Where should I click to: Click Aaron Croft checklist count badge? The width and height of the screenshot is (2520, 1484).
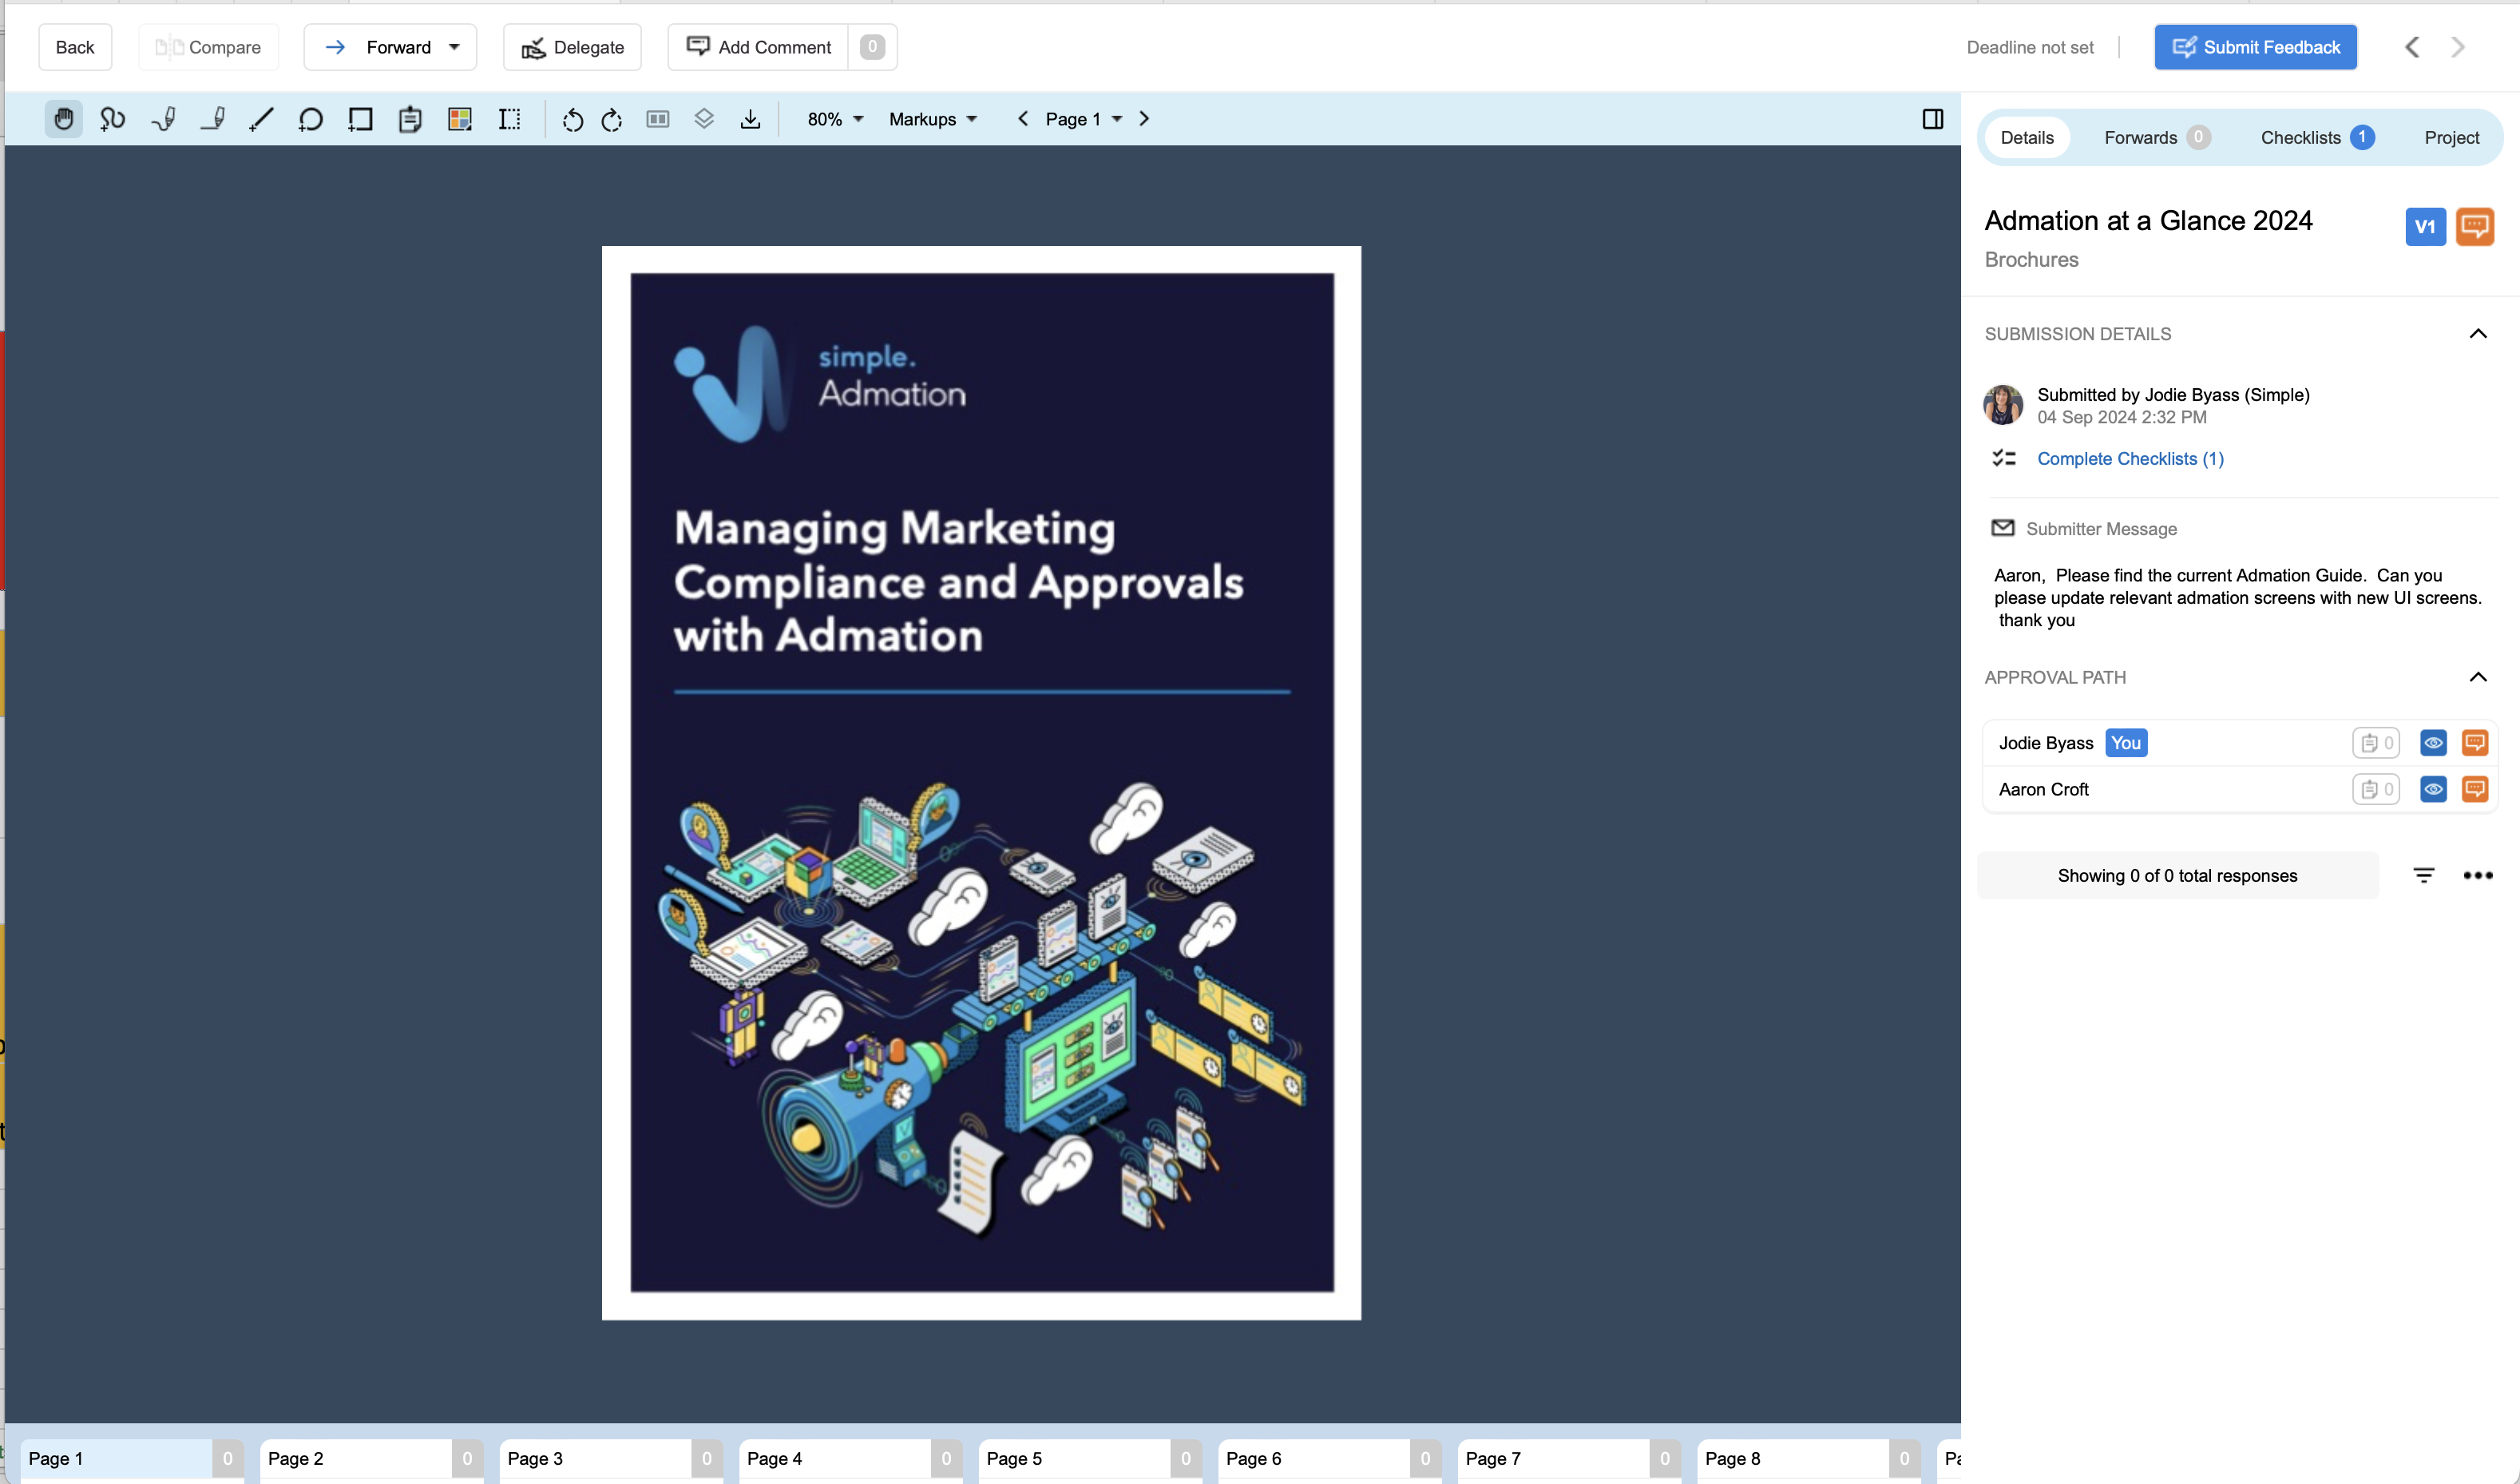click(x=2376, y=789)
